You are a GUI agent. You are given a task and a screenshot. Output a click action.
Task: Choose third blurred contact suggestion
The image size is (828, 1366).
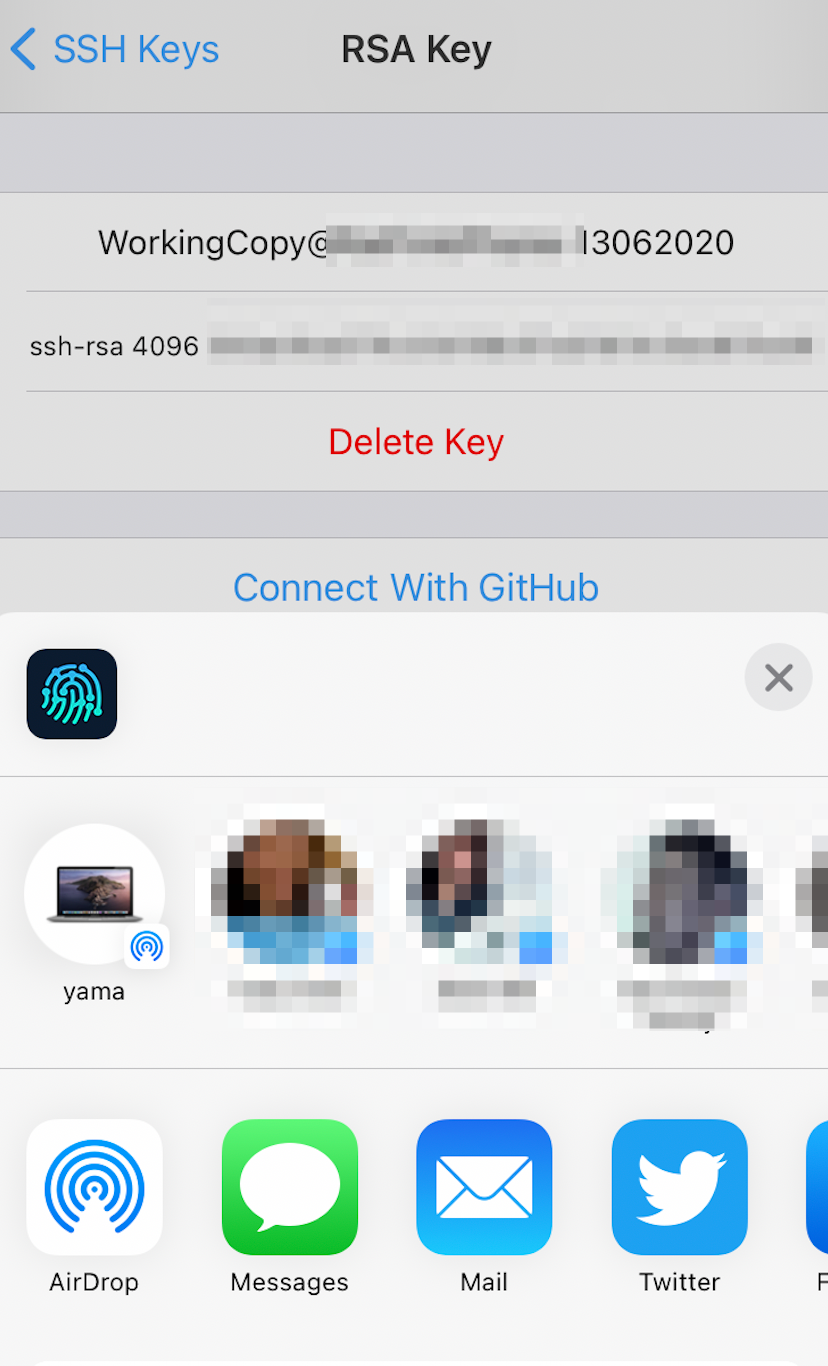pos(680,915)
